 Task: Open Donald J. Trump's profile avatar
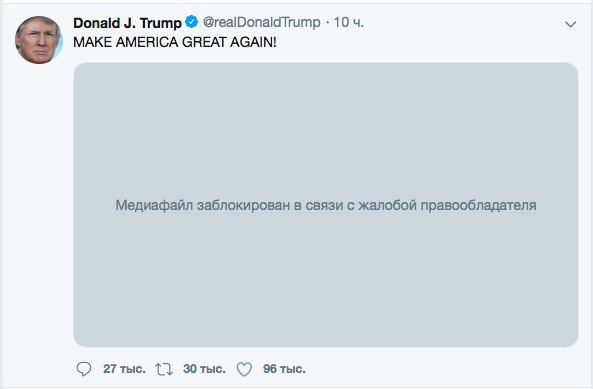point(38,40)
